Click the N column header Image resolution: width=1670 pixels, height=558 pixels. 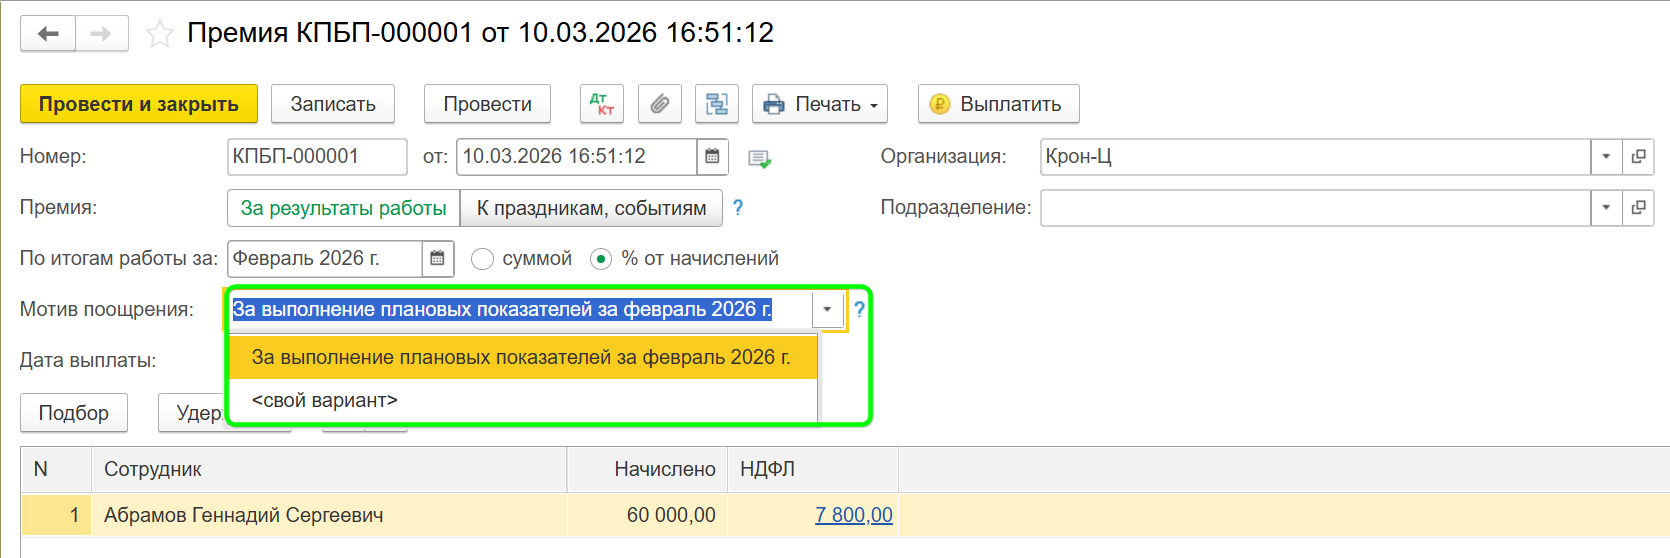(x=56, y=470)
